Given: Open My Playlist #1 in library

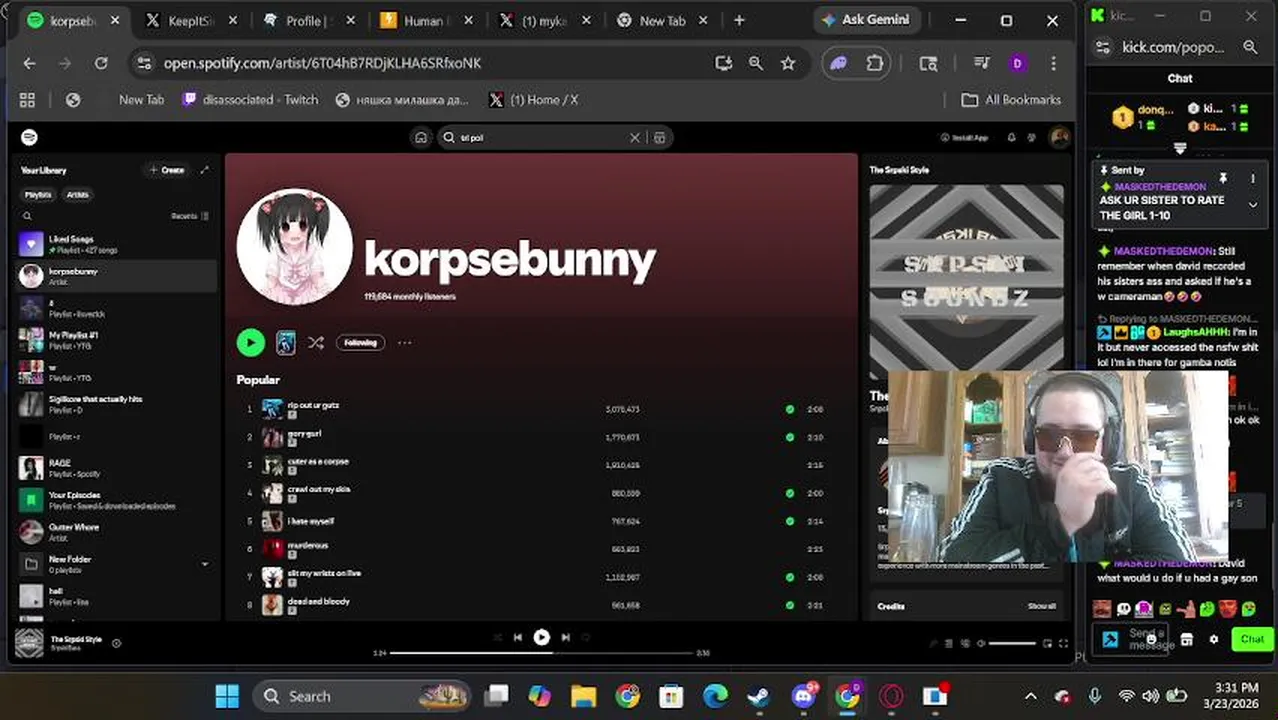Looking at the screenshot, I should pos(117,340).
